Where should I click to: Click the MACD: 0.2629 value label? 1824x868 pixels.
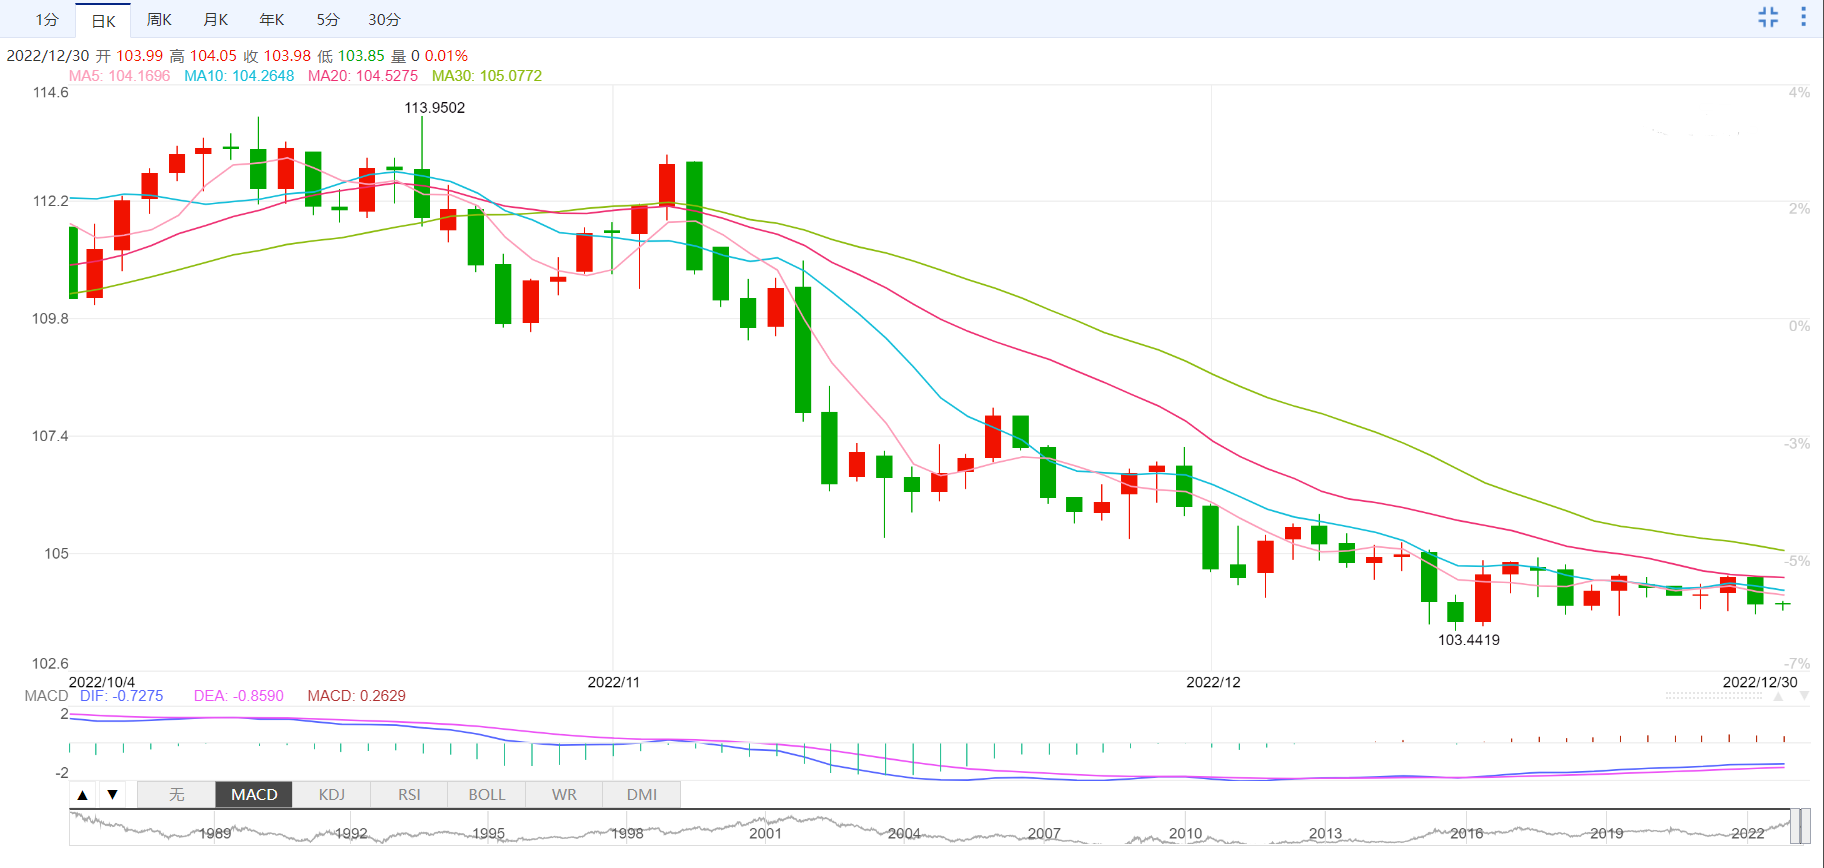356,696
